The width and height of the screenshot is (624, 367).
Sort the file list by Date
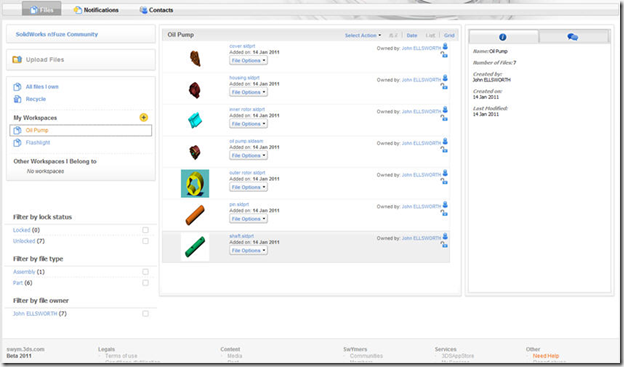click(412, 35)
